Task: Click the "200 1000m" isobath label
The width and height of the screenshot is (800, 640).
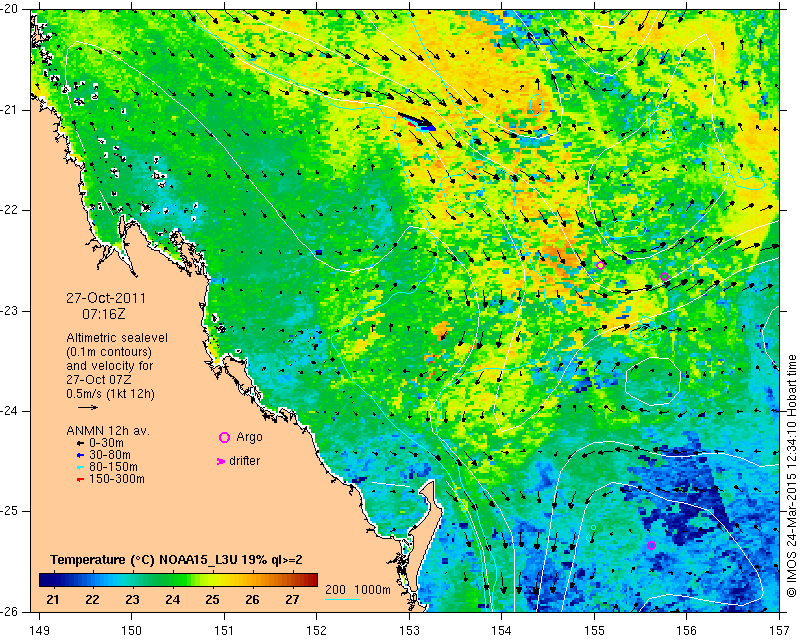Action: coord(358,590)
